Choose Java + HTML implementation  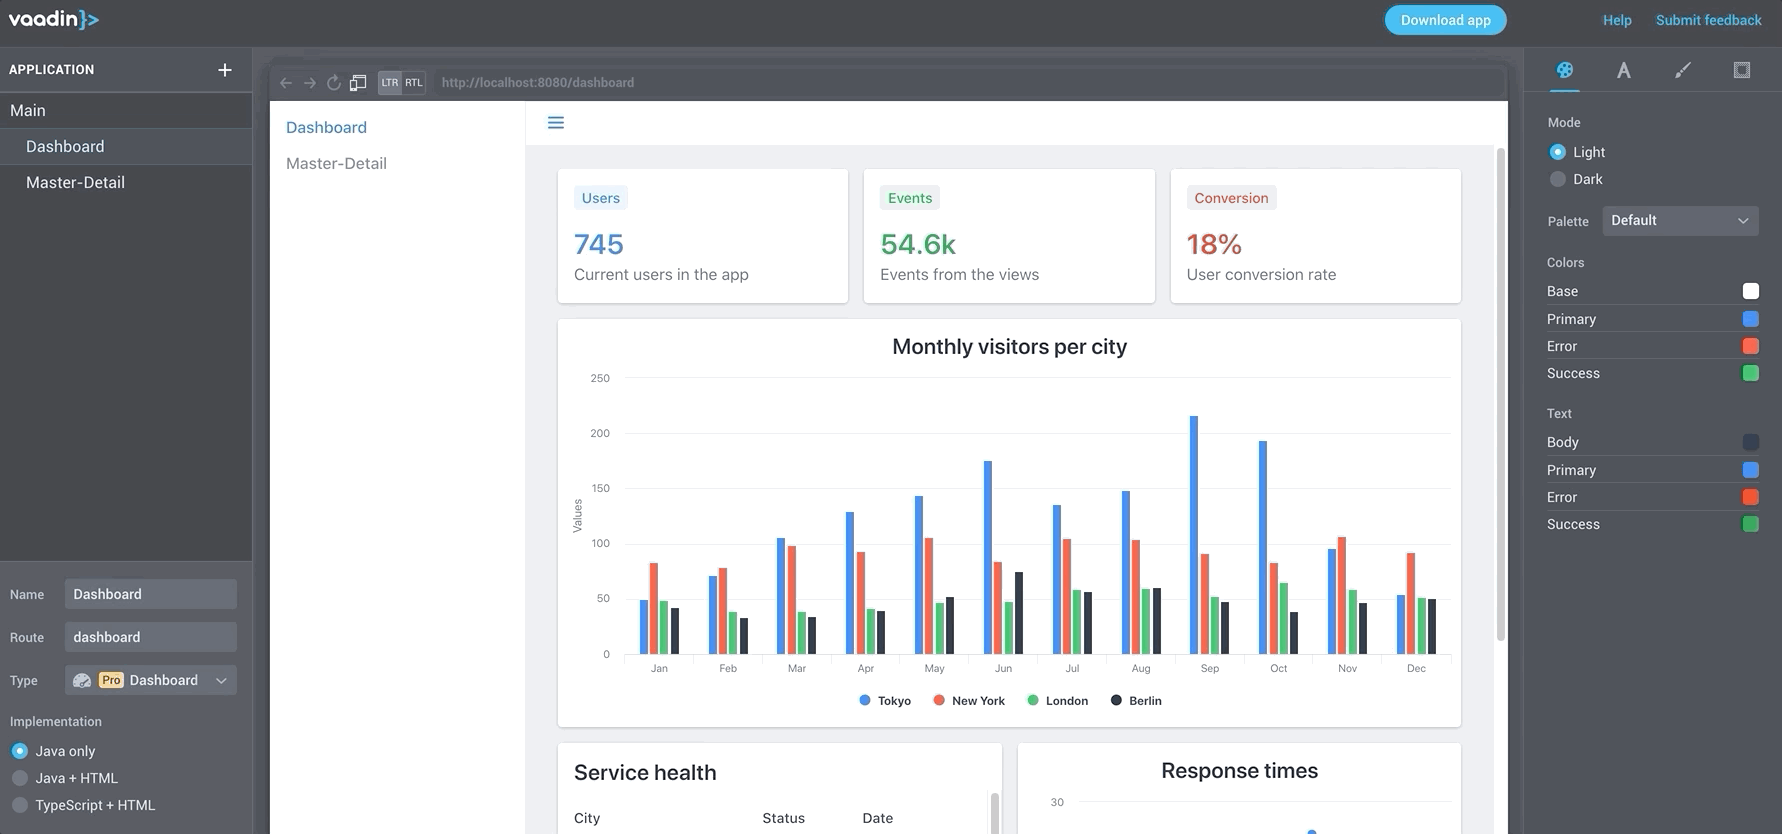(19, 778)
